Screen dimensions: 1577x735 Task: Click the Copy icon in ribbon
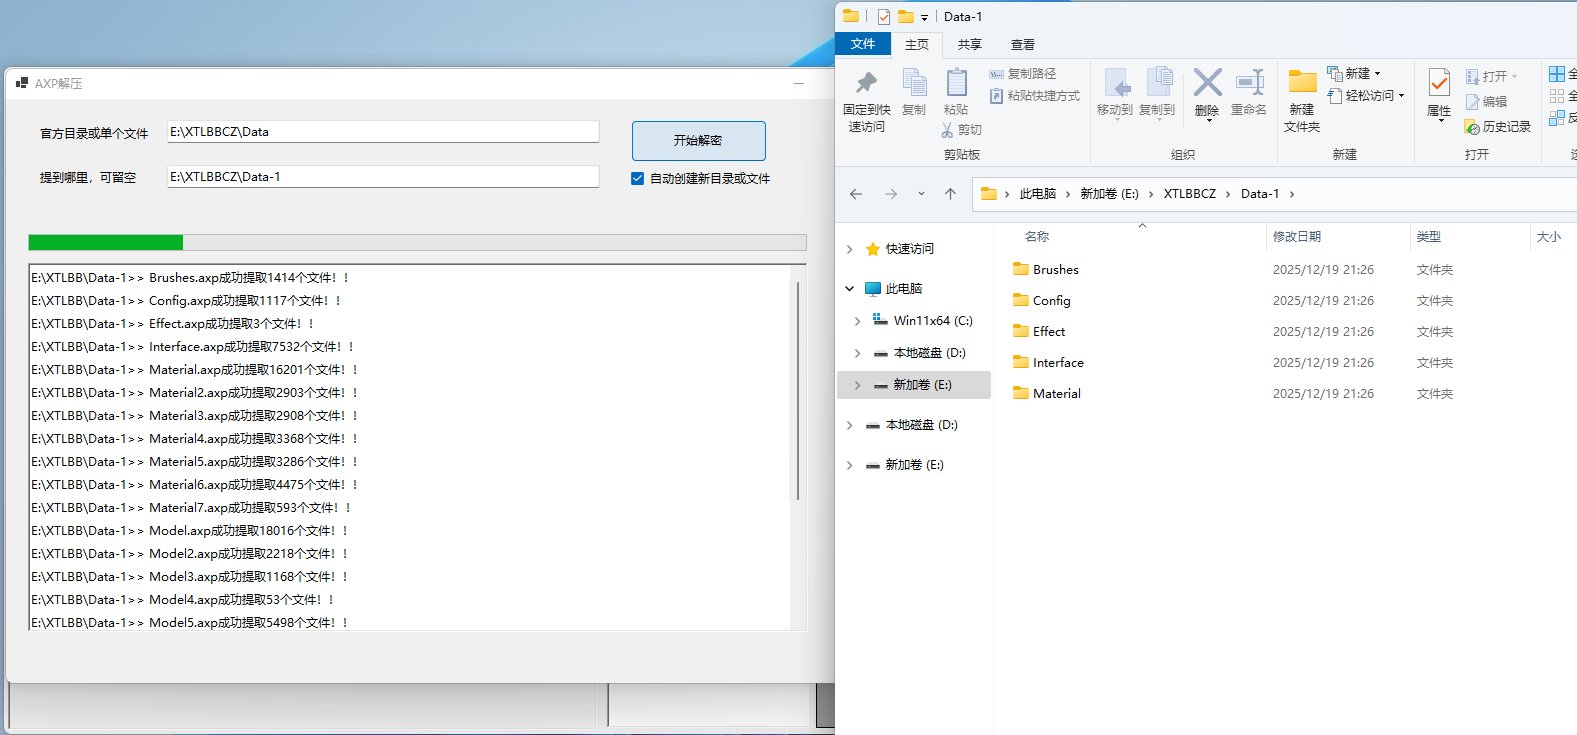coord(914,83)
